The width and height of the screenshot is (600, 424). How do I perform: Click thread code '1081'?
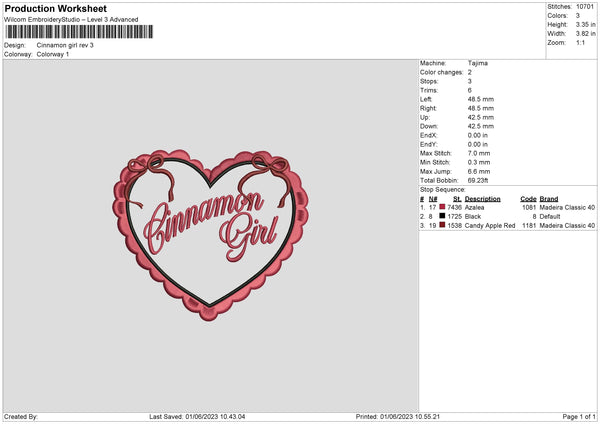pyautogui.click(x=529, y=207)
